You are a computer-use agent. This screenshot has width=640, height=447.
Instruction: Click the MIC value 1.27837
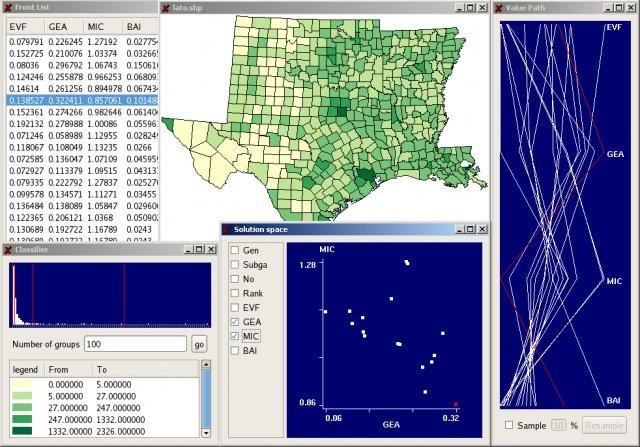point(102,182)
